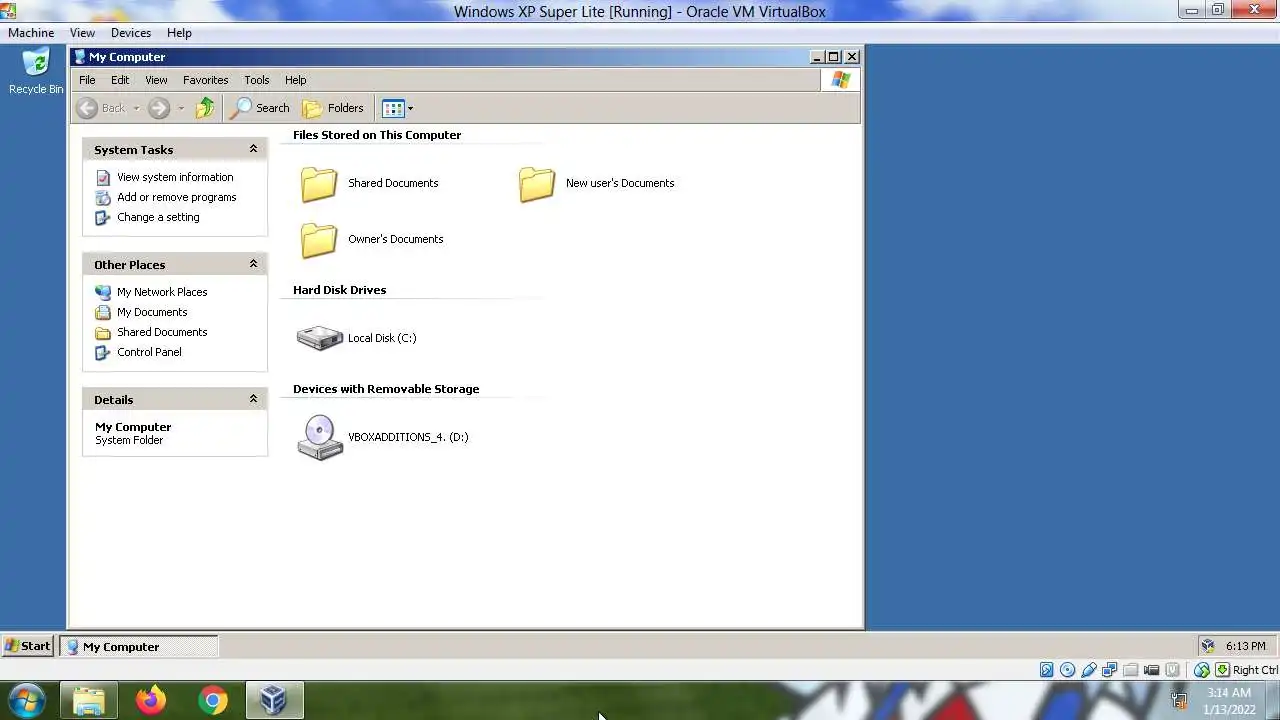The height and width of the screenshot is (720, 1280).
Task: Select the Shared Documents folder icon
Action: point(319,184)
